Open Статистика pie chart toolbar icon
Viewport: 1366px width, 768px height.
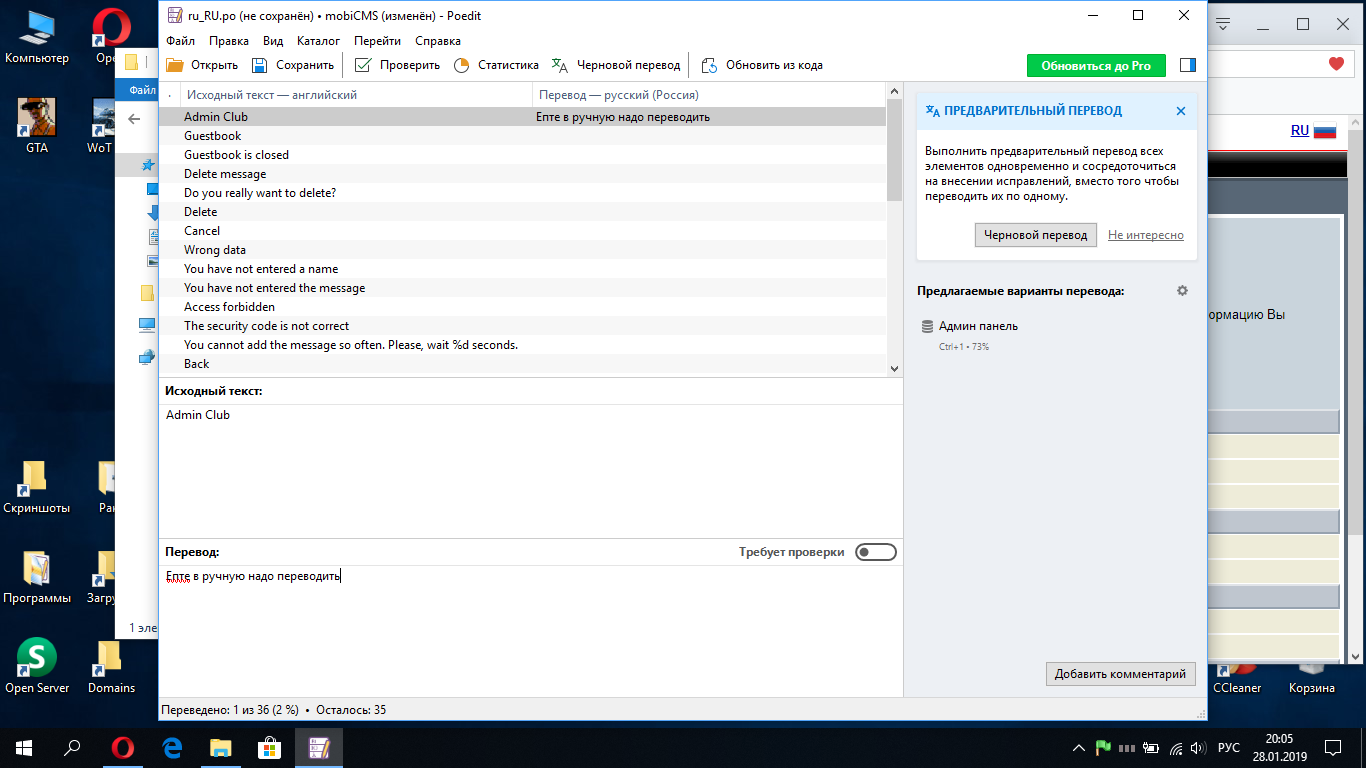(x=461, y=65)
